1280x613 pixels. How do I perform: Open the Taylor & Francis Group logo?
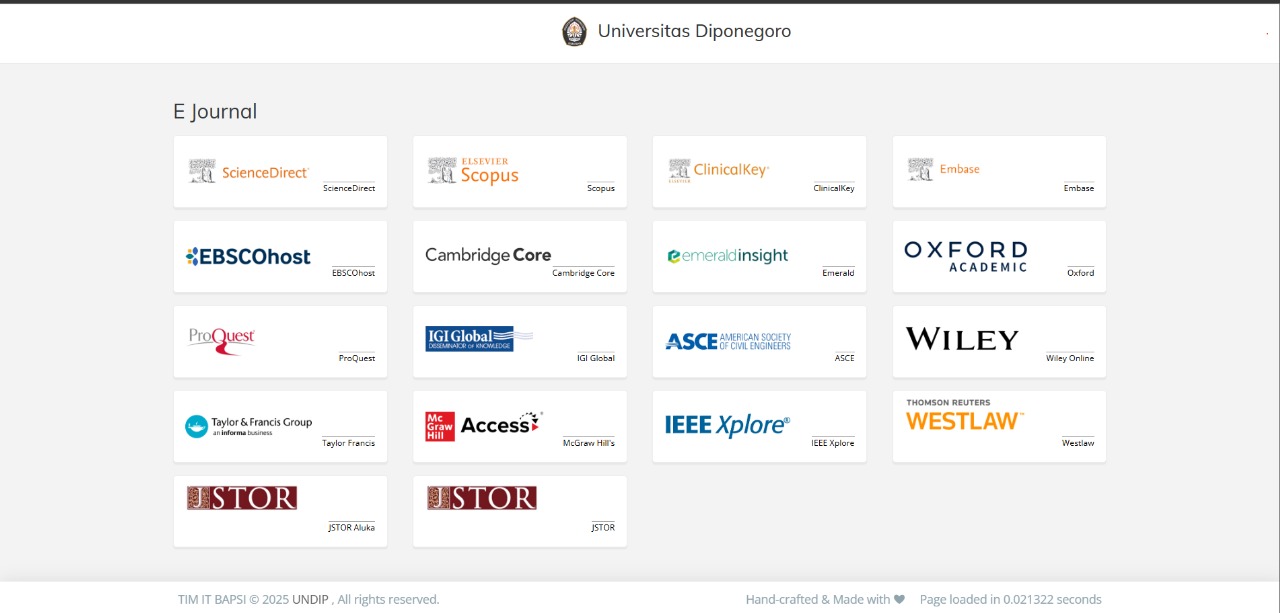pyautogui.click(x=248, y=426)
